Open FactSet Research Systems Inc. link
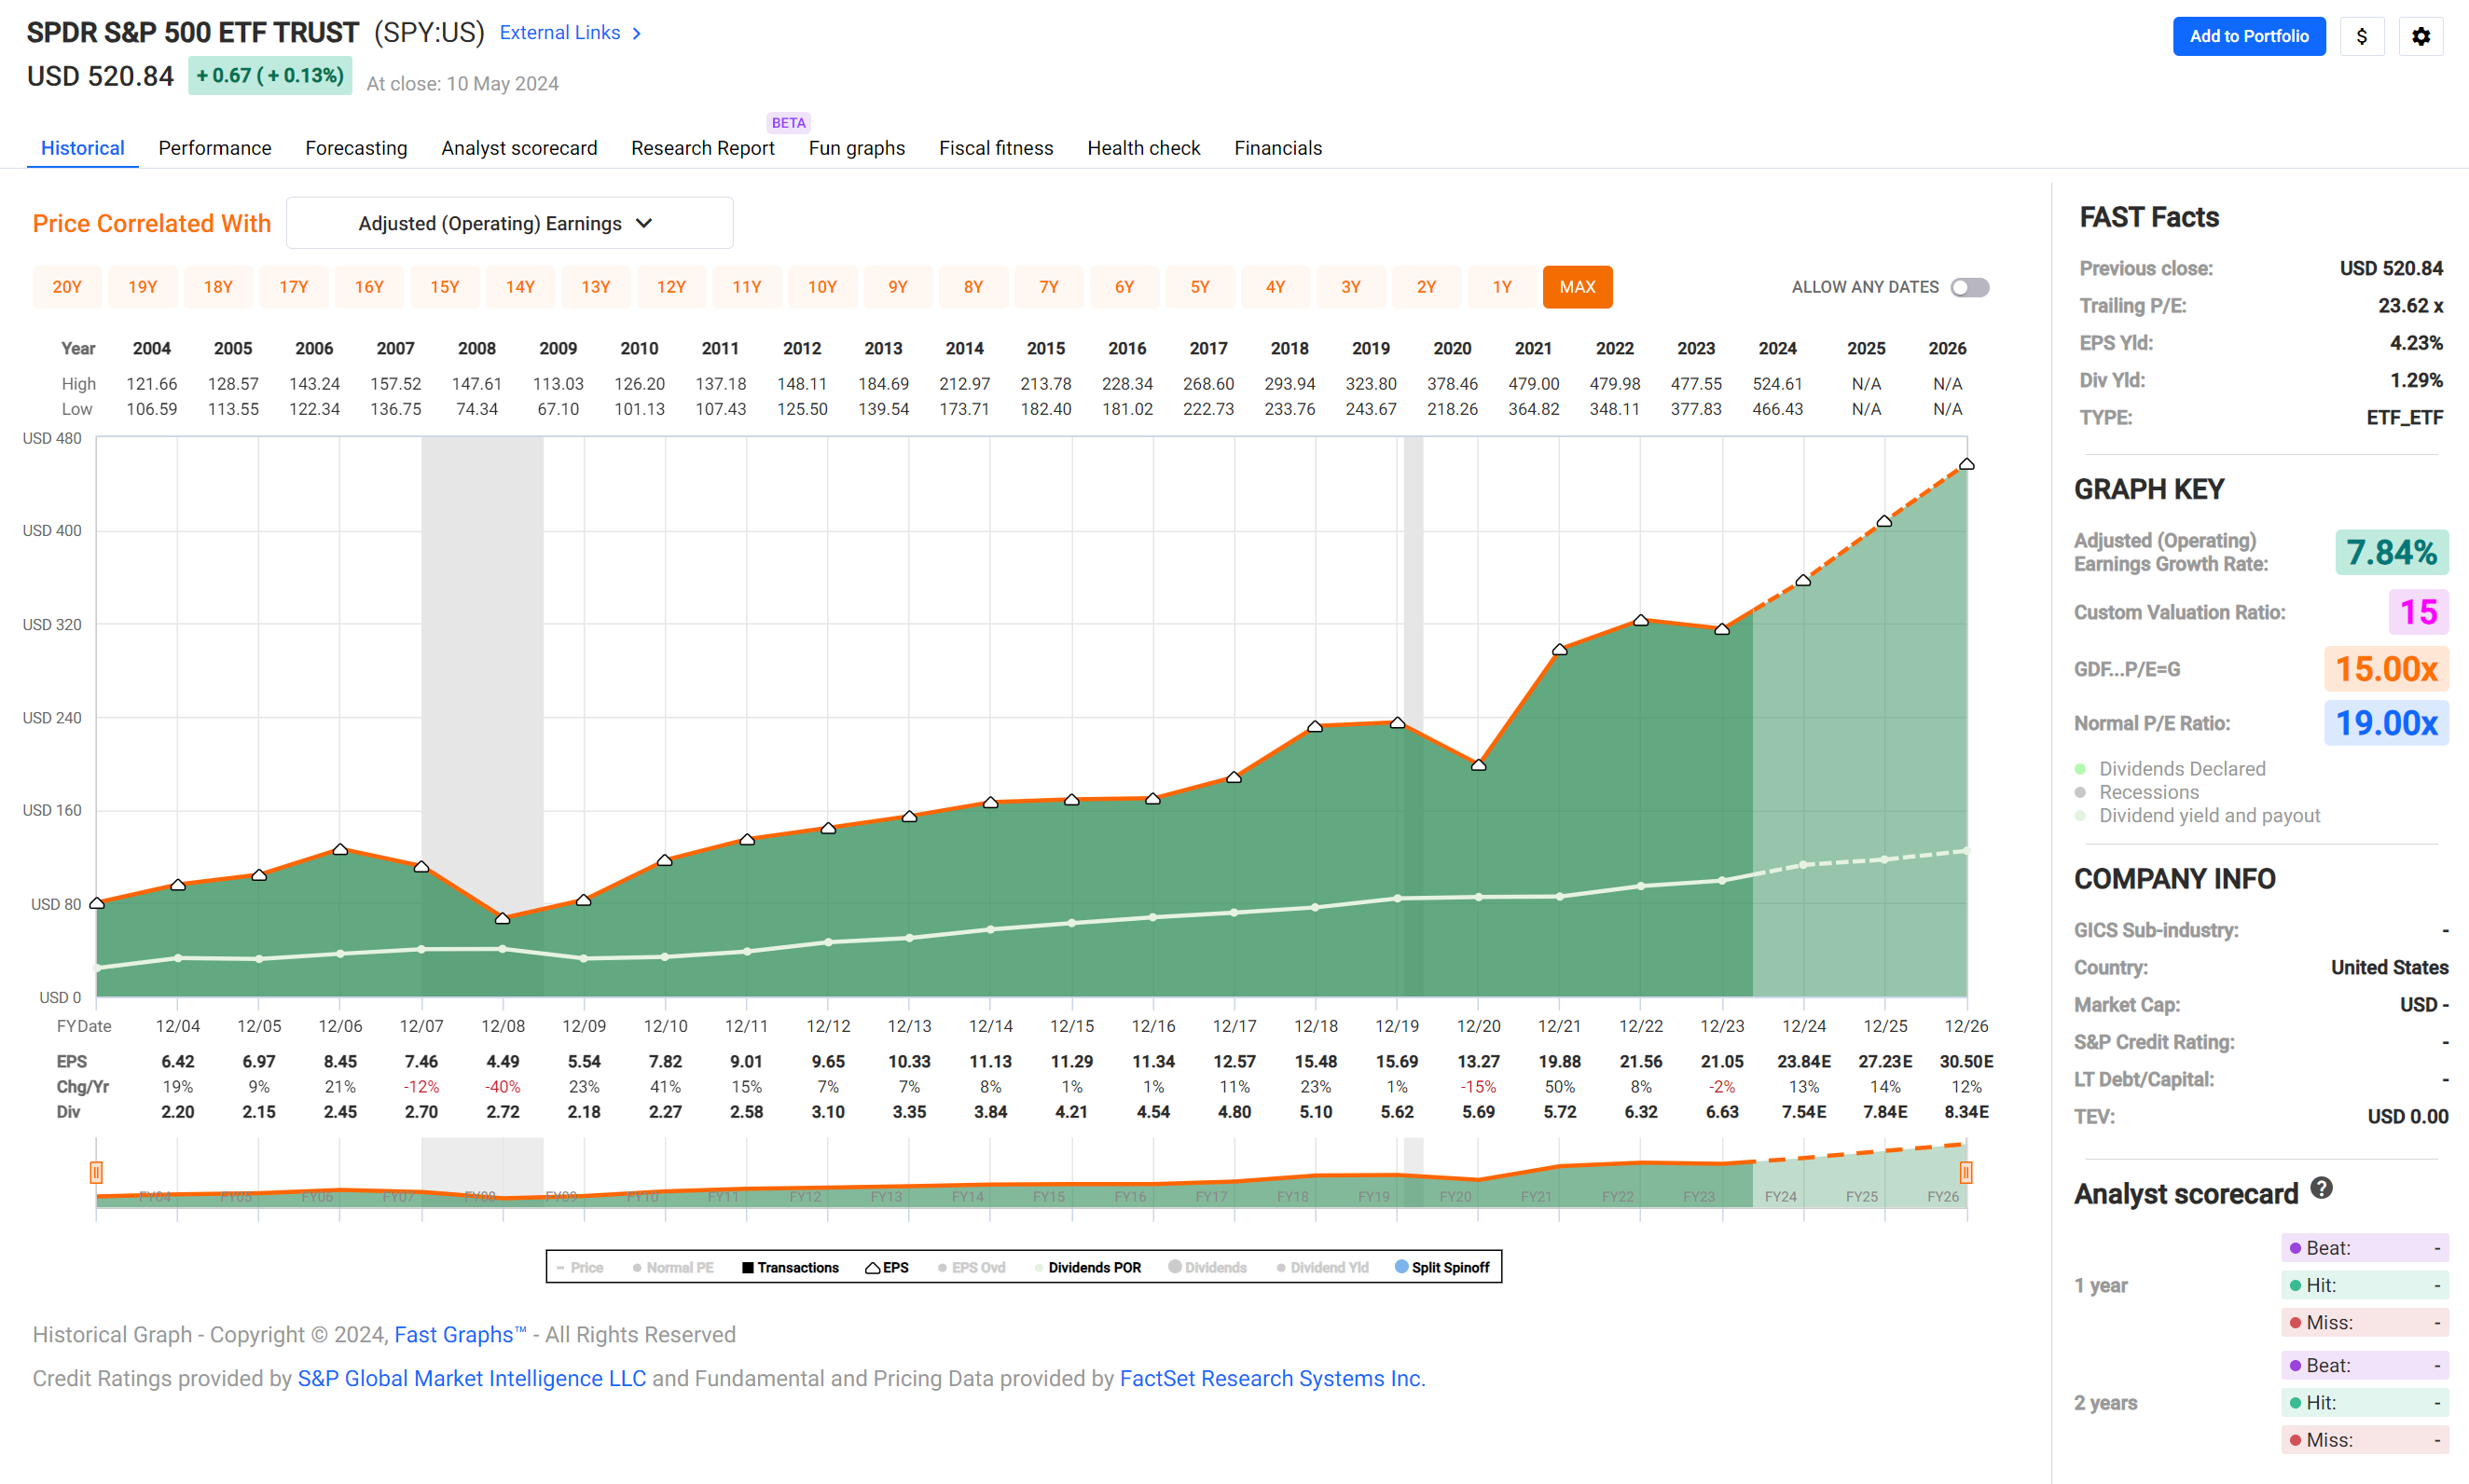 pos(1272,1379)
